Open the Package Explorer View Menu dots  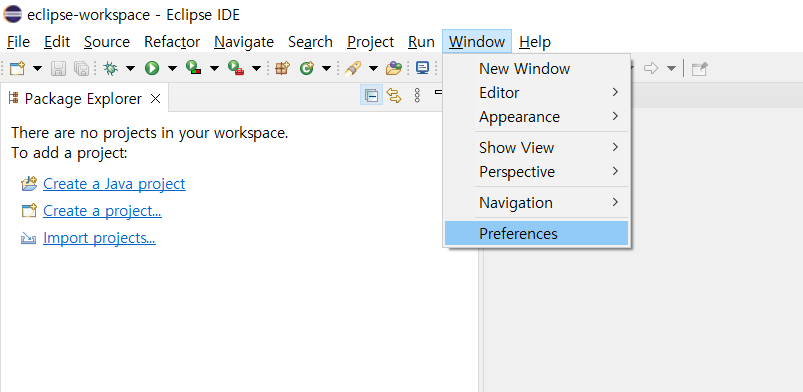pos(417,95)
